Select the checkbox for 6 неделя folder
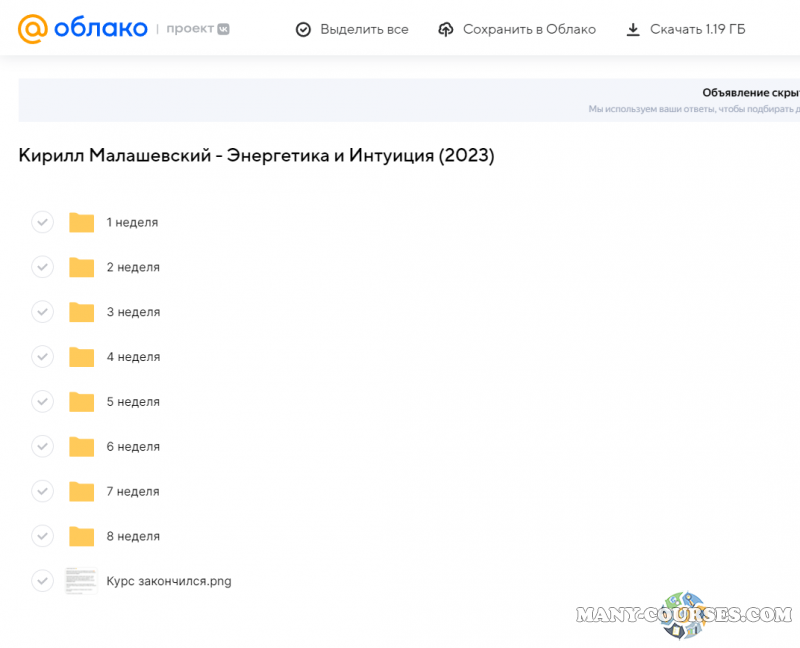800x648 pixels. [x=42, y=446]
